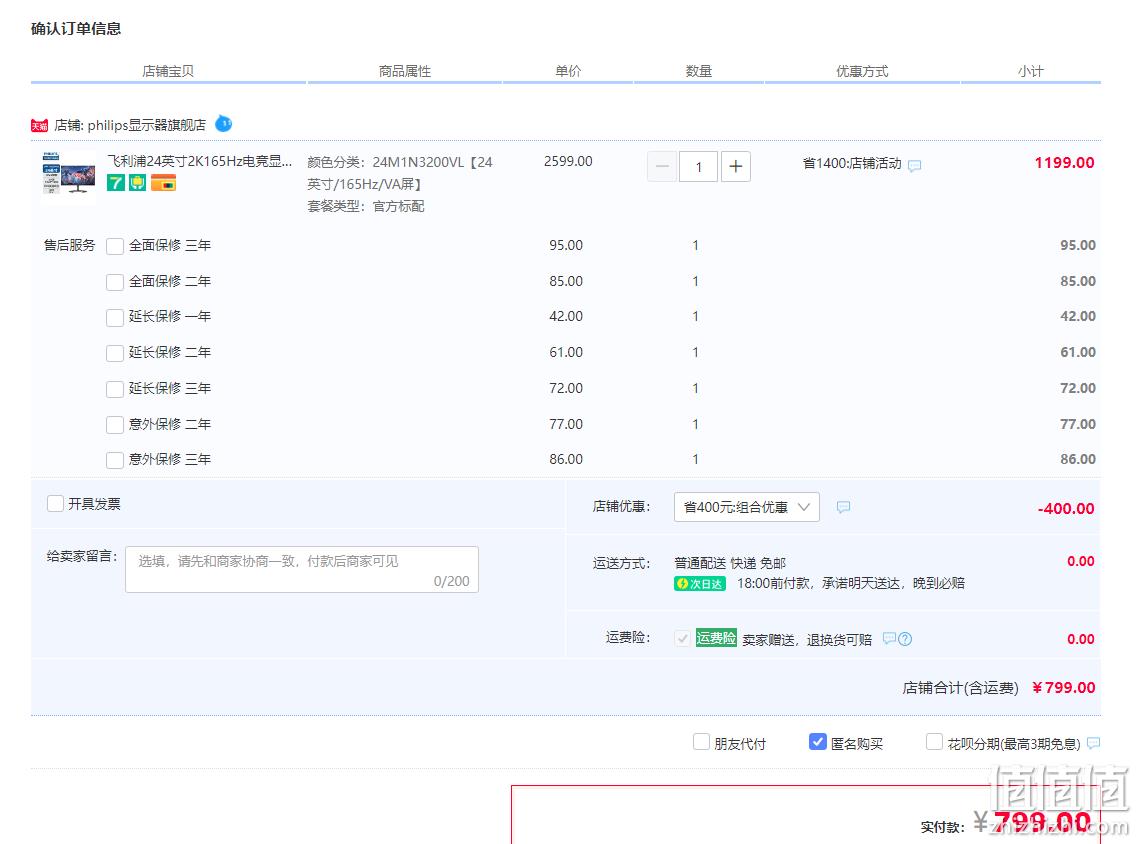
Task: Open the 飞利浦24英寸2K165Hz product title link
Action: pyautogui.click(x=200, y=161)
